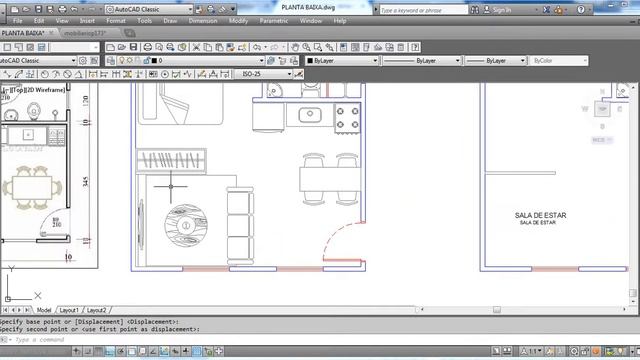The height and width of the screenshot is (360, 640).
Task: Click Undo arrow in Quick Access toolbar
Action: coord(74,9)
